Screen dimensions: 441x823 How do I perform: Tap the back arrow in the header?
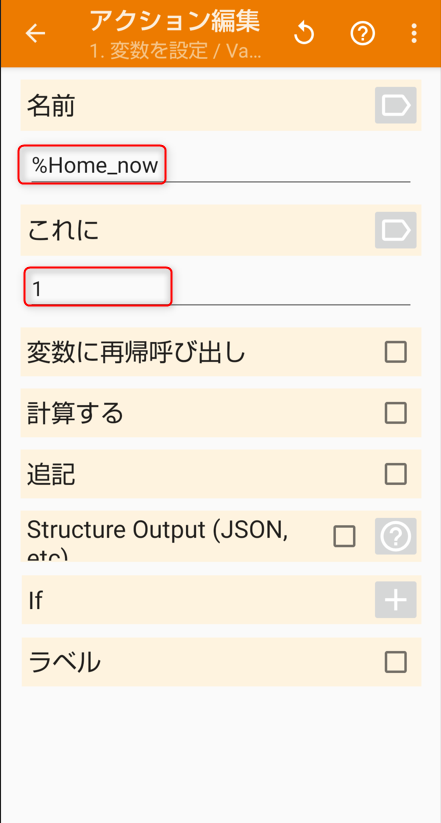point(36,34)
